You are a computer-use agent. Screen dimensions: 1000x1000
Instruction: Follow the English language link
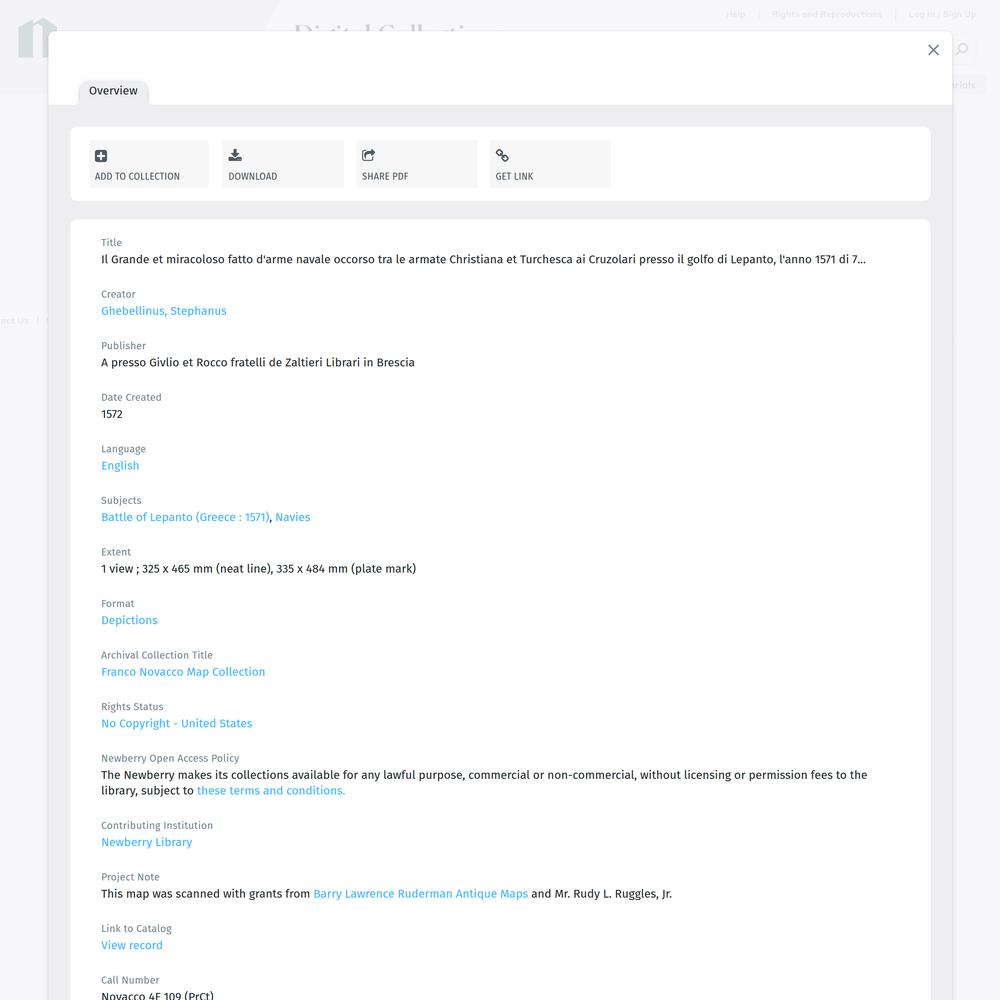tap(120, 466)
